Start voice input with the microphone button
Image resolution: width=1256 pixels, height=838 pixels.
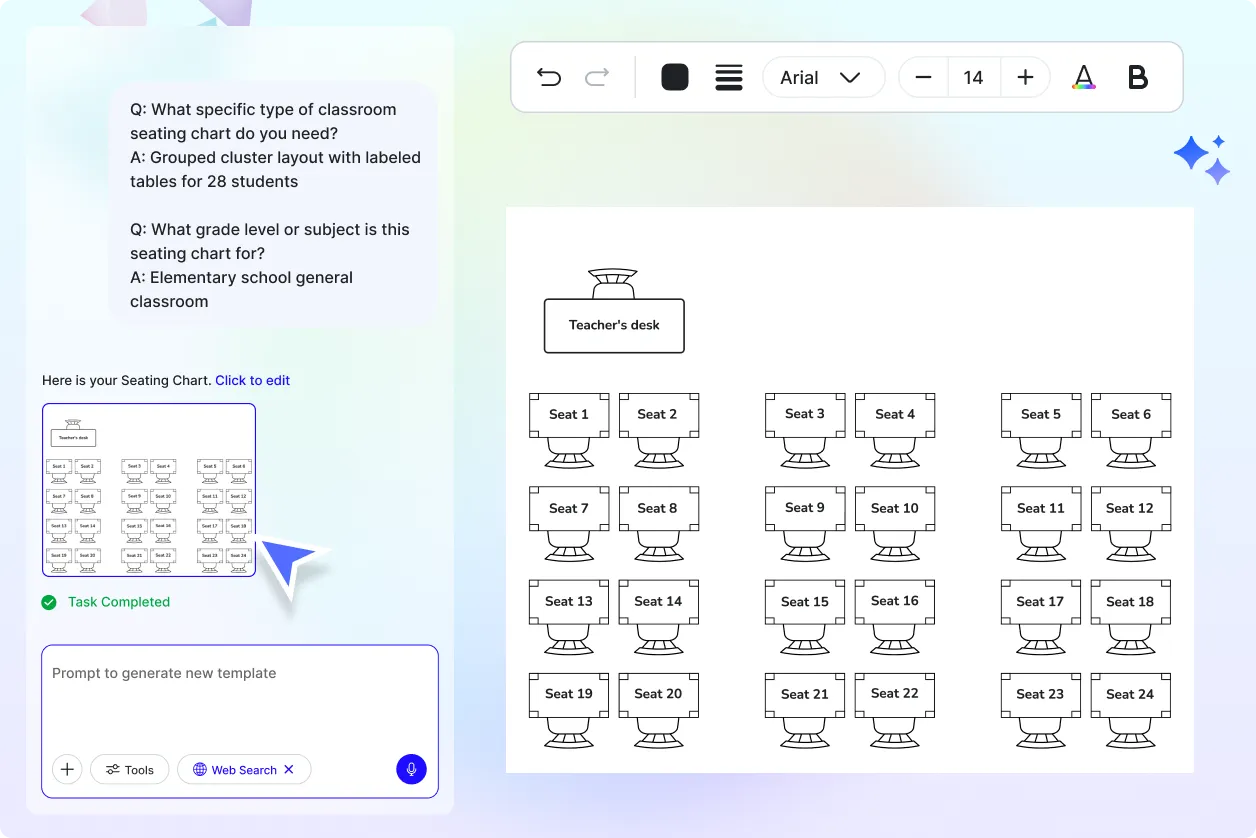411,769
